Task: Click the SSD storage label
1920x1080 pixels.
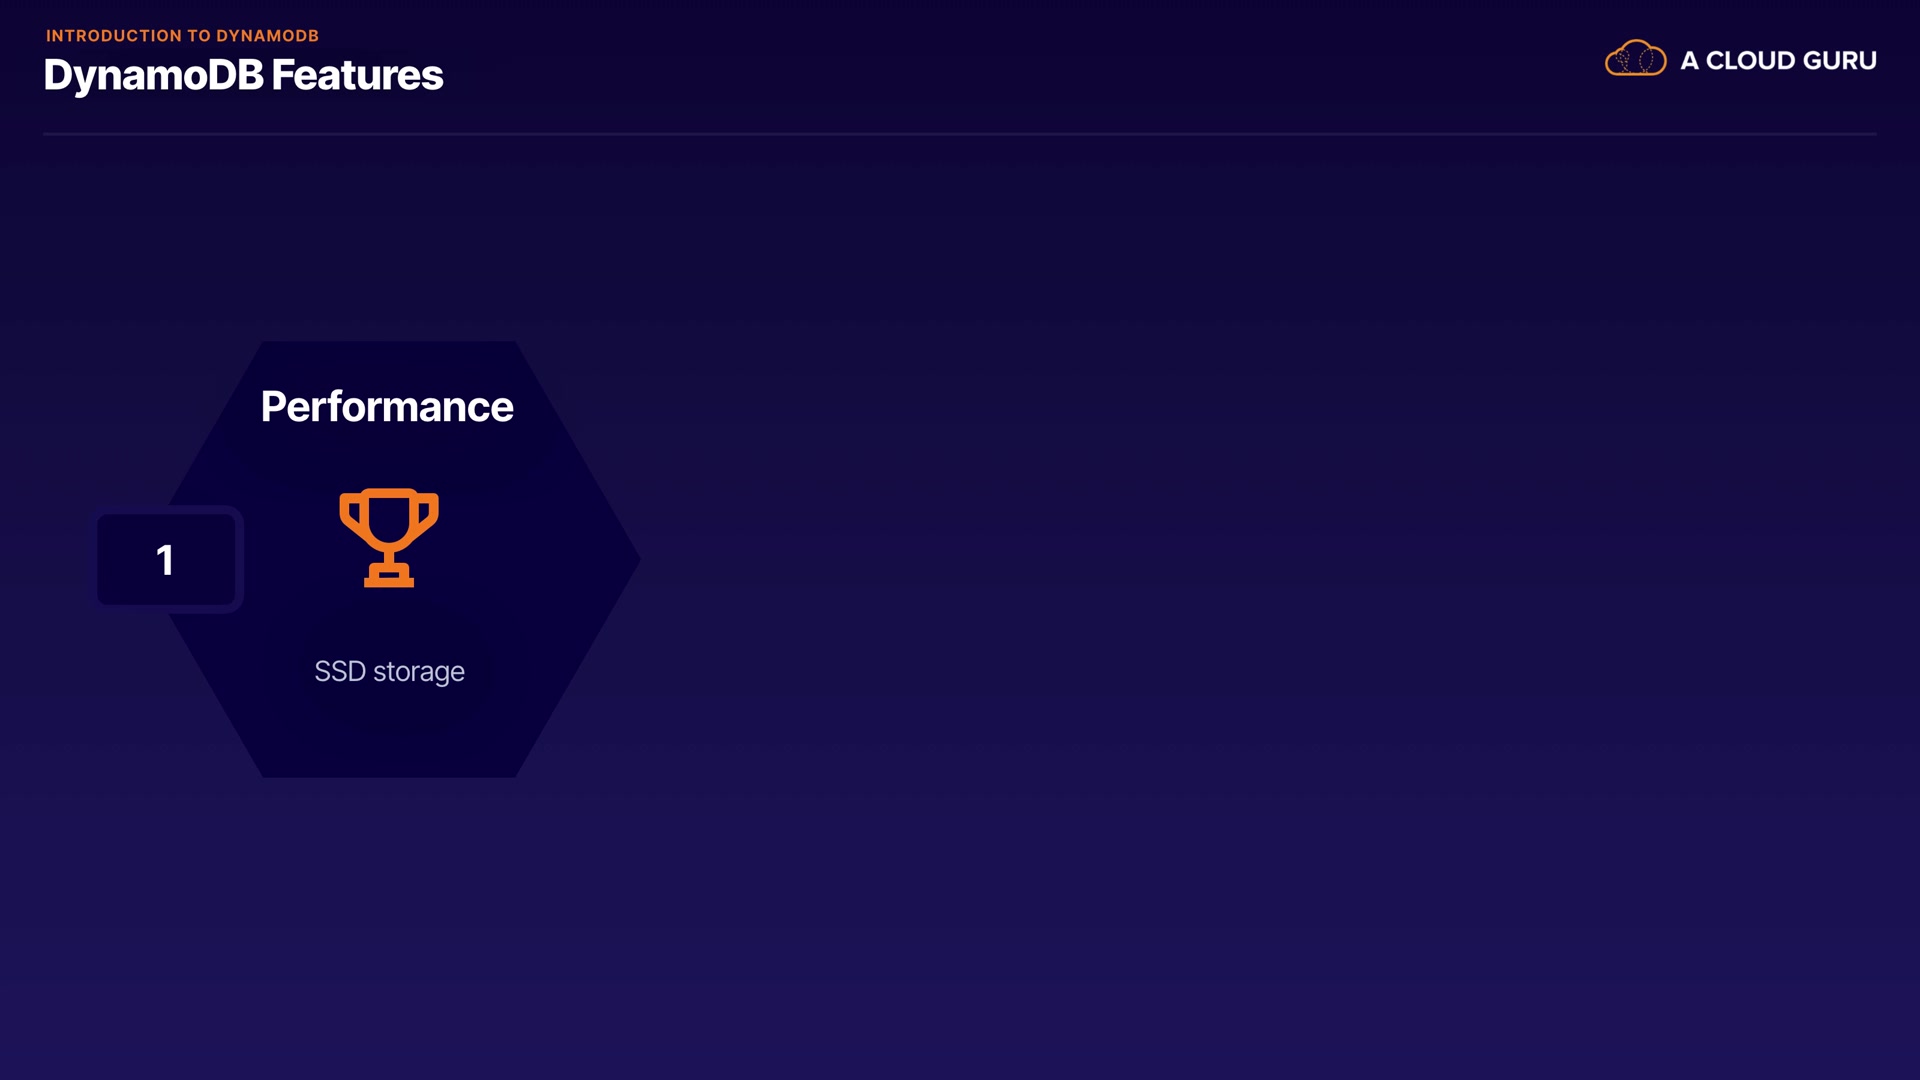Action: (x=389, y=671)
